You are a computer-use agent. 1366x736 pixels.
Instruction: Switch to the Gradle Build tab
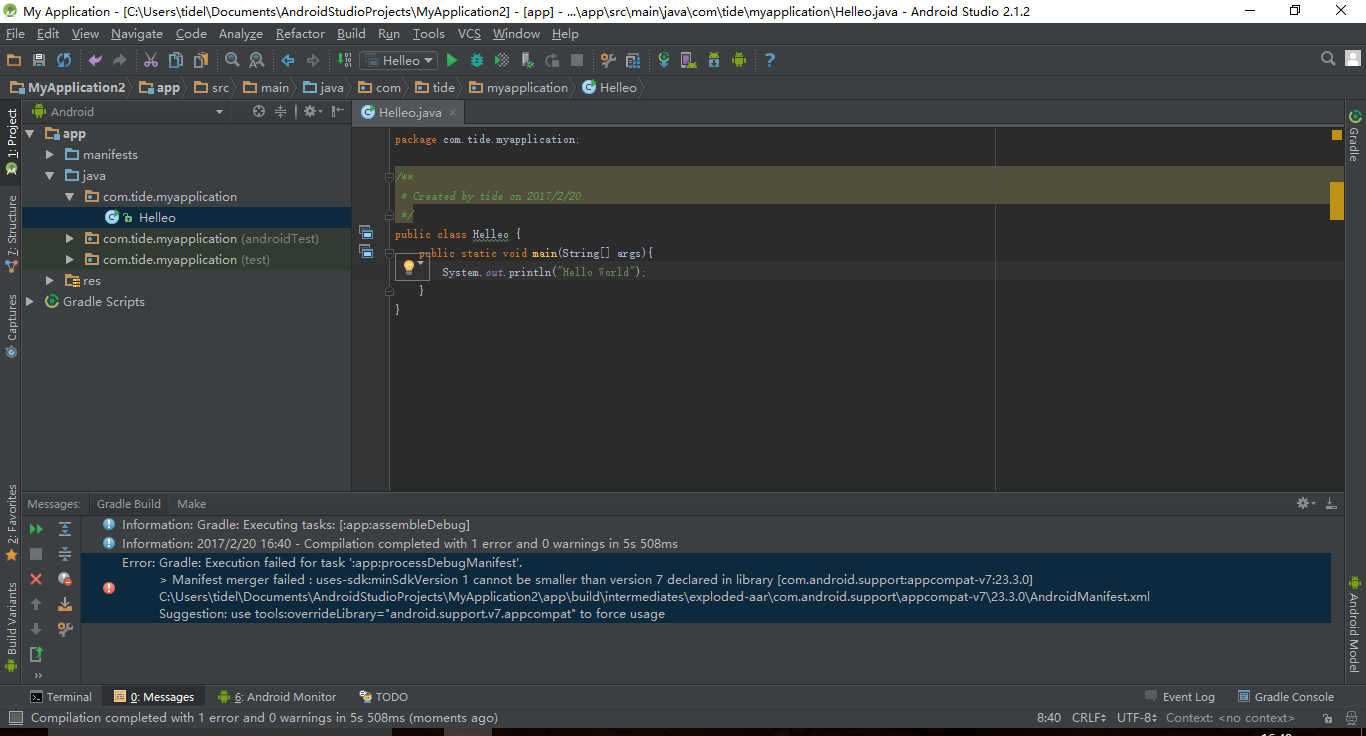point(129,504)
